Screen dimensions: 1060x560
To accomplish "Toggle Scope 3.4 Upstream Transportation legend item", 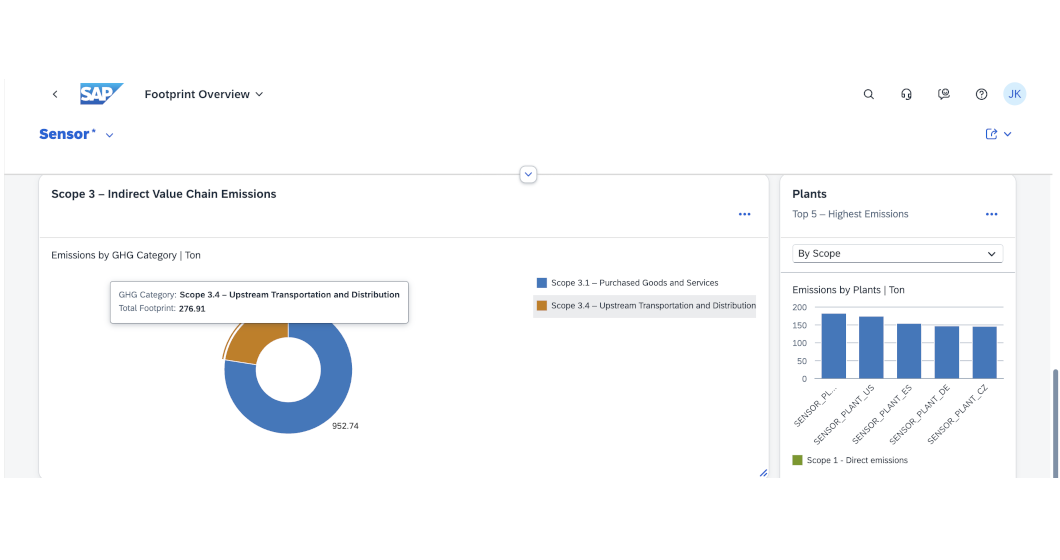I will (x=645, y=306).
